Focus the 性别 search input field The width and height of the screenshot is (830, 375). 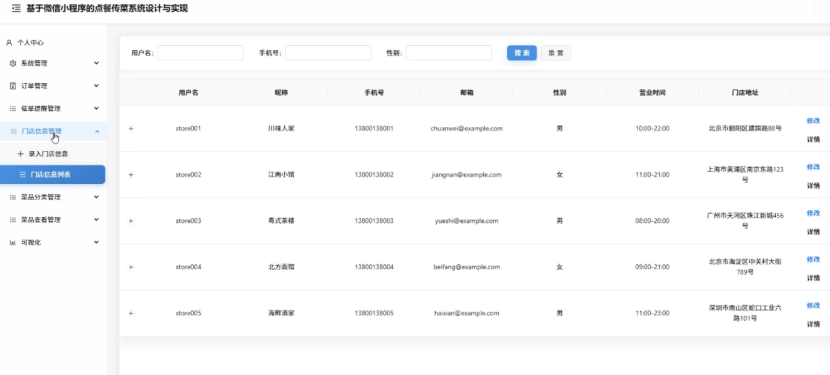point(449,53)
